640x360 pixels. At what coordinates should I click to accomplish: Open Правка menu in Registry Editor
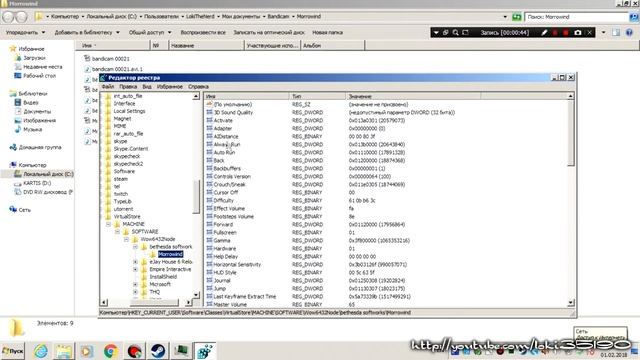[128, 87]
